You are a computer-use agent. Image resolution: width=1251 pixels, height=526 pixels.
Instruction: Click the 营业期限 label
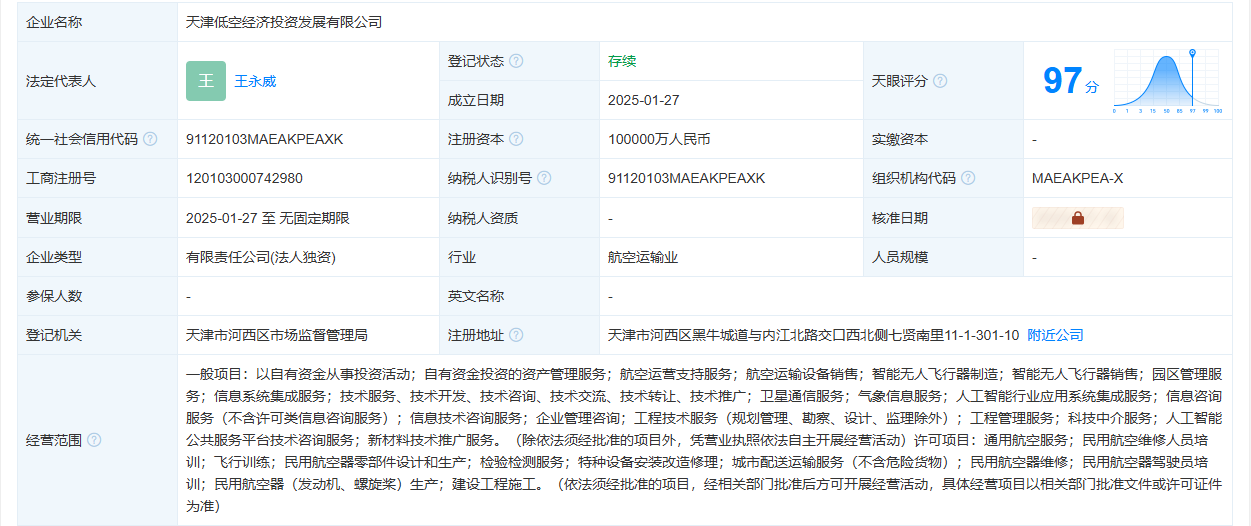tap(54, 218)
